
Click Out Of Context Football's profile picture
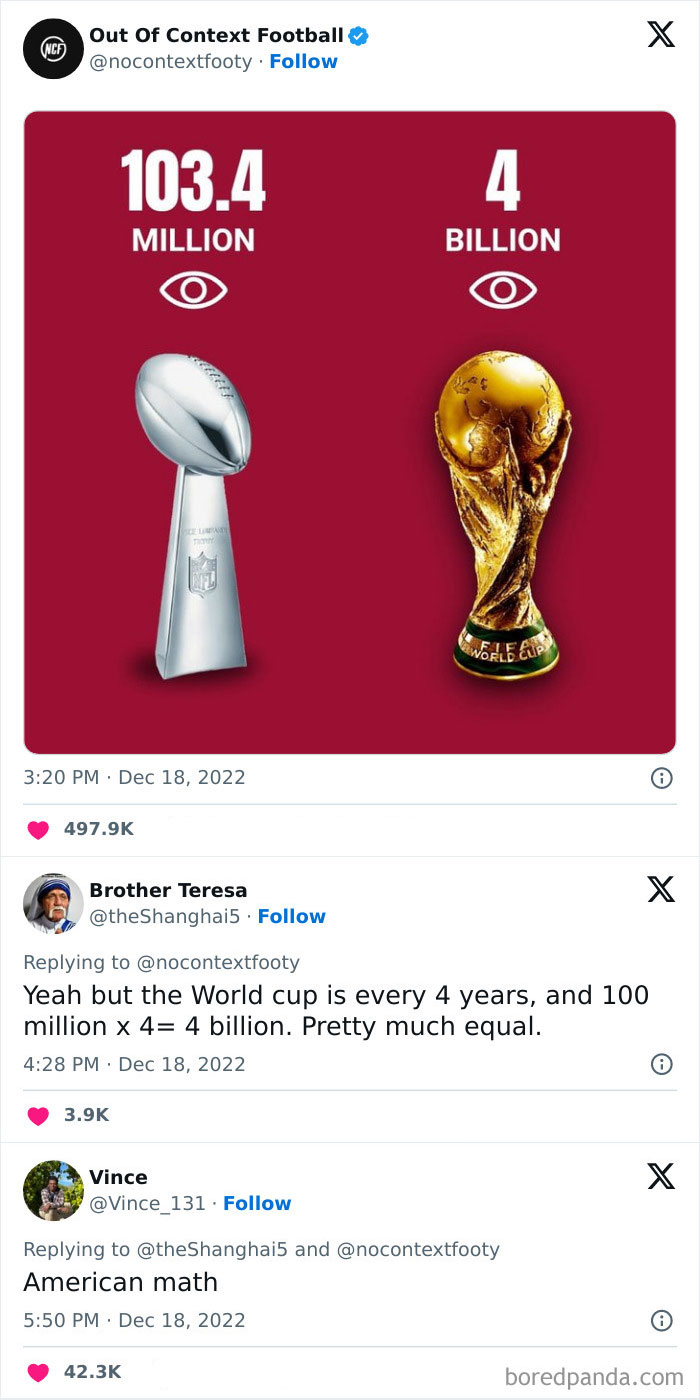(52, 48)
